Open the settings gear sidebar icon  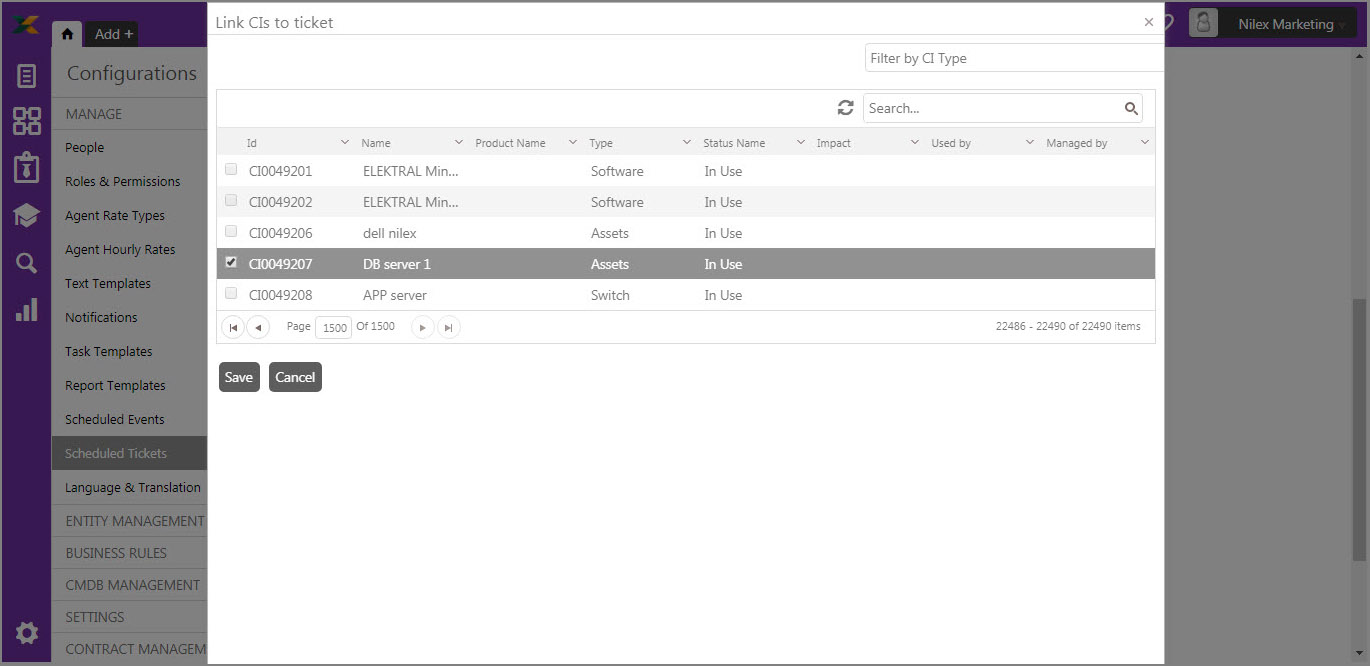tap(27, 633)
